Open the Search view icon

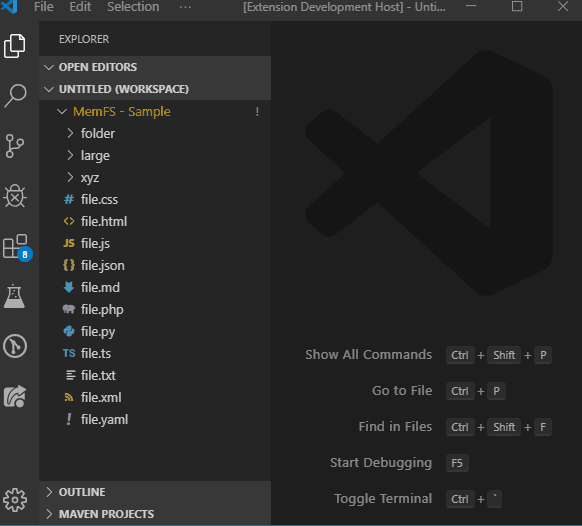click(x=15, y=95)
